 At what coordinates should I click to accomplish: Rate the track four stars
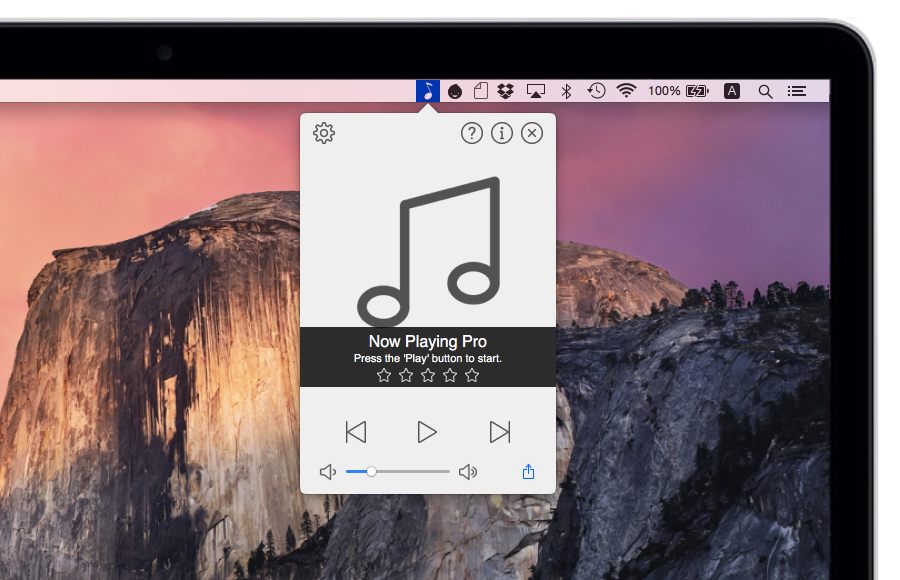click(450, 376)
